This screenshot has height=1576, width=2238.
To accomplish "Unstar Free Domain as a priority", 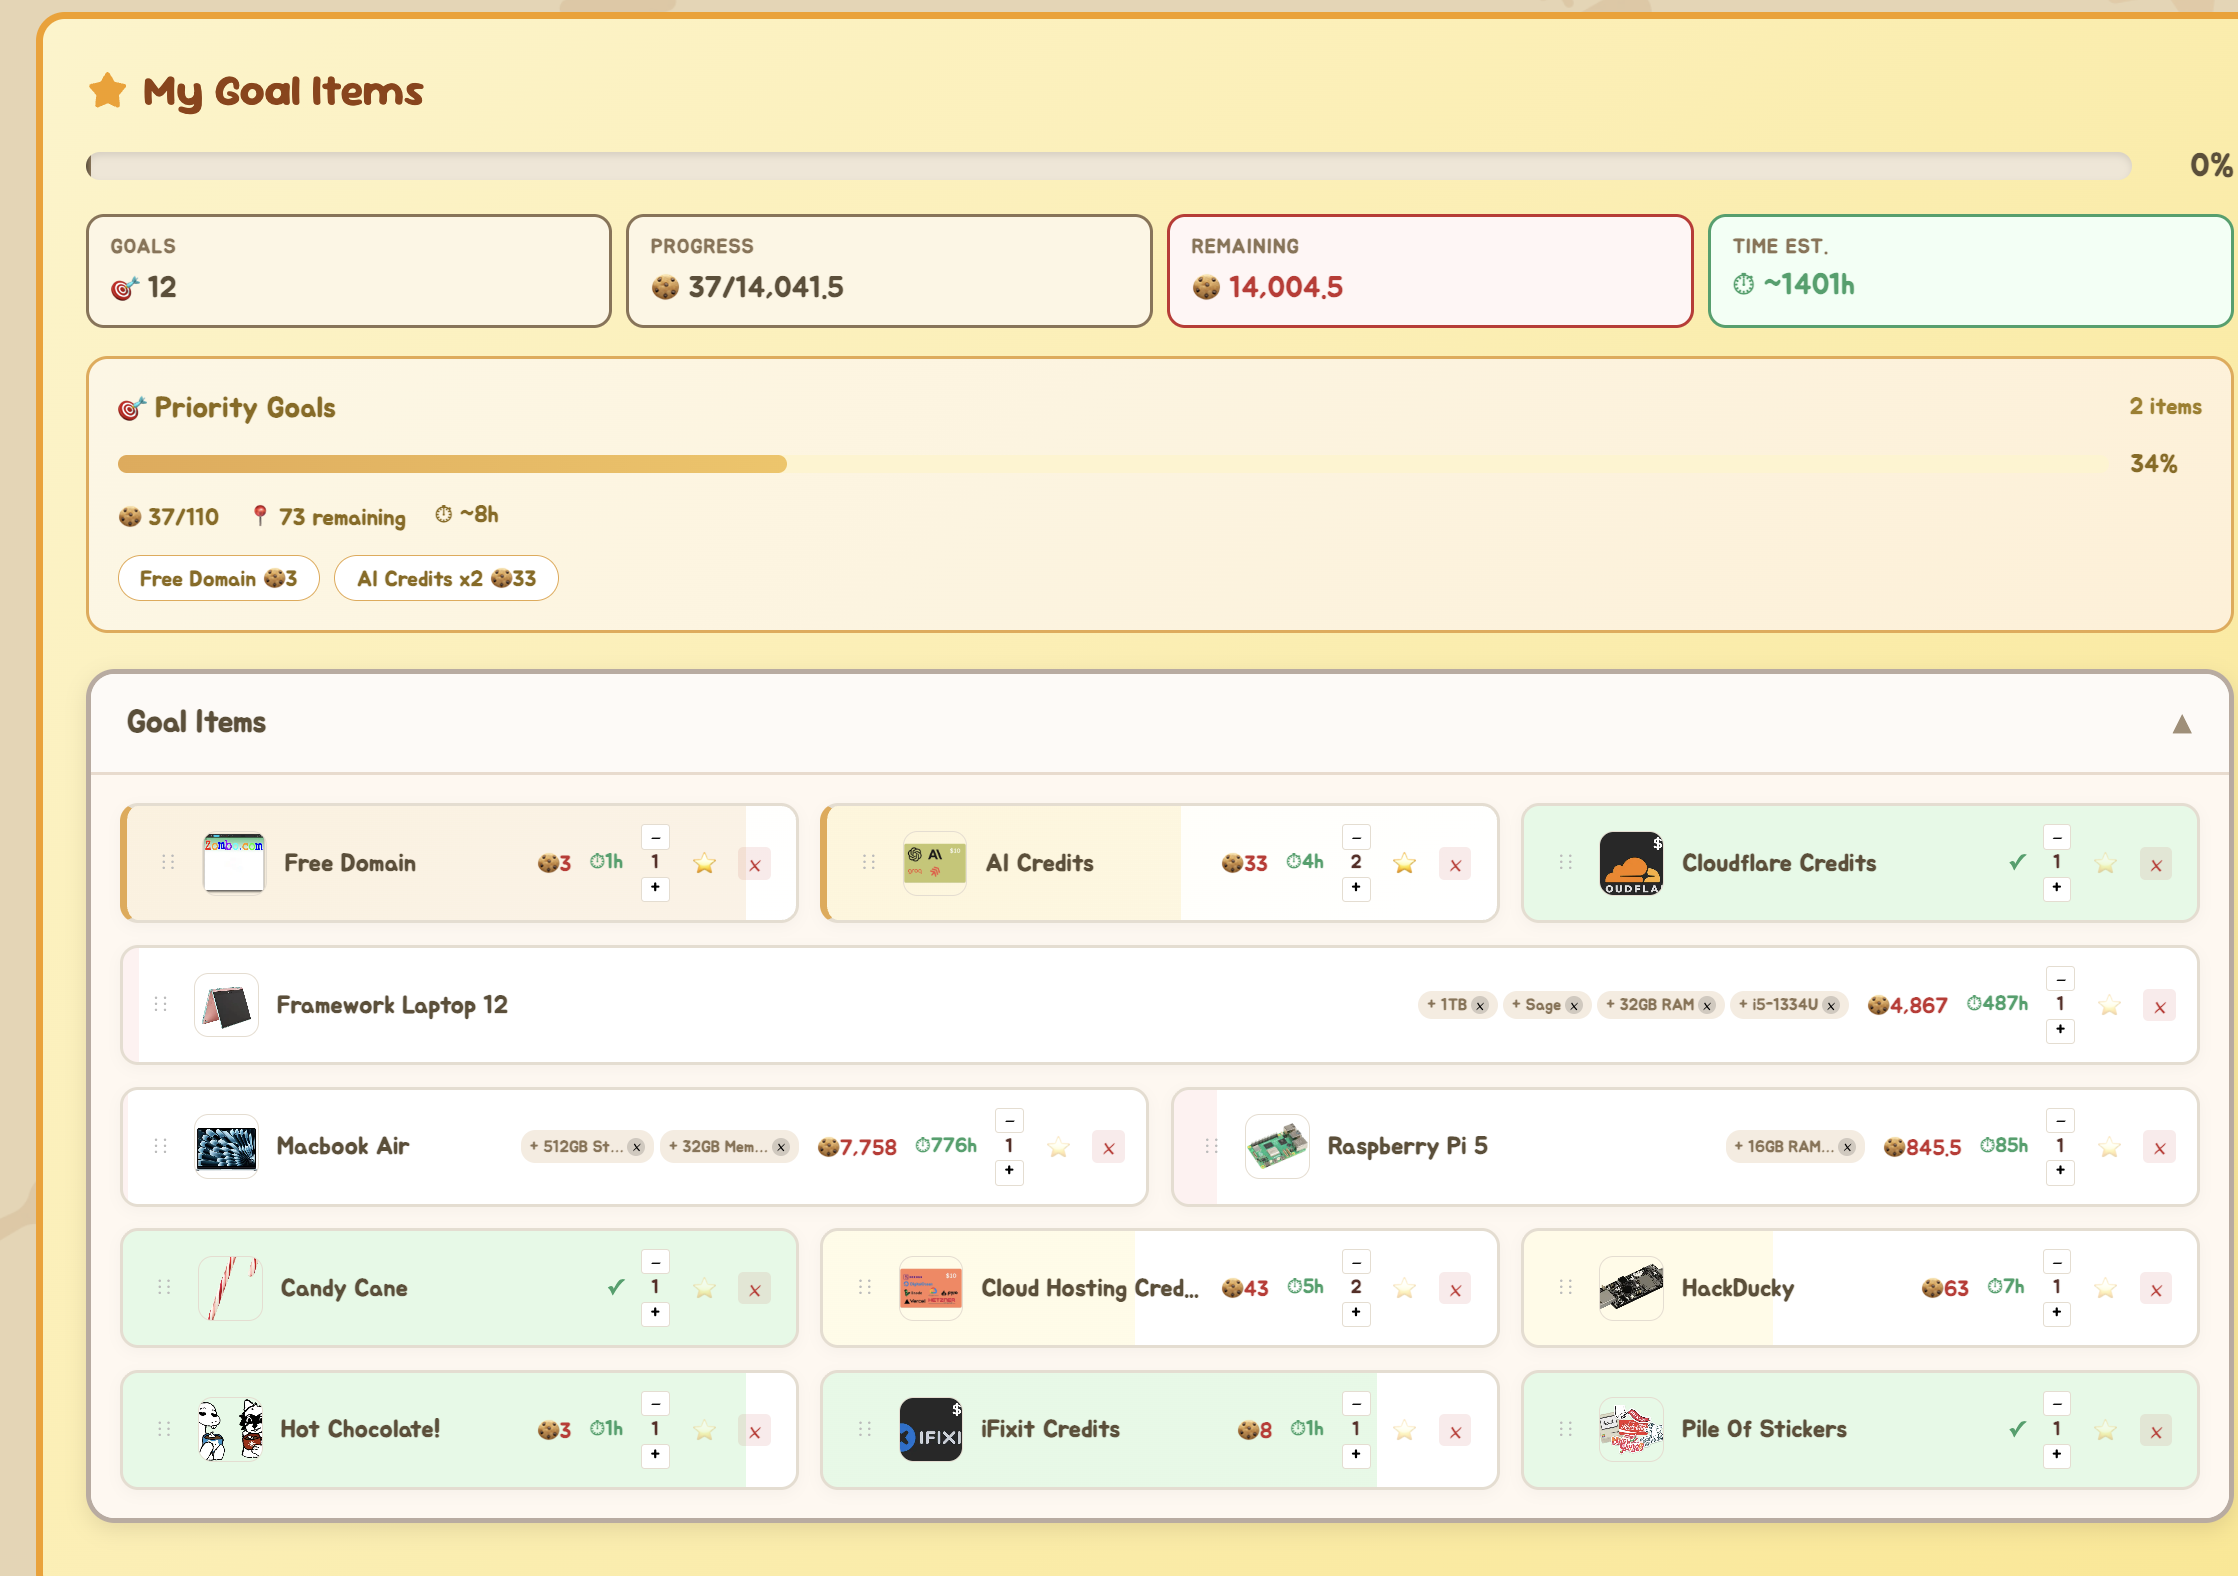I will tap(705, 863).
